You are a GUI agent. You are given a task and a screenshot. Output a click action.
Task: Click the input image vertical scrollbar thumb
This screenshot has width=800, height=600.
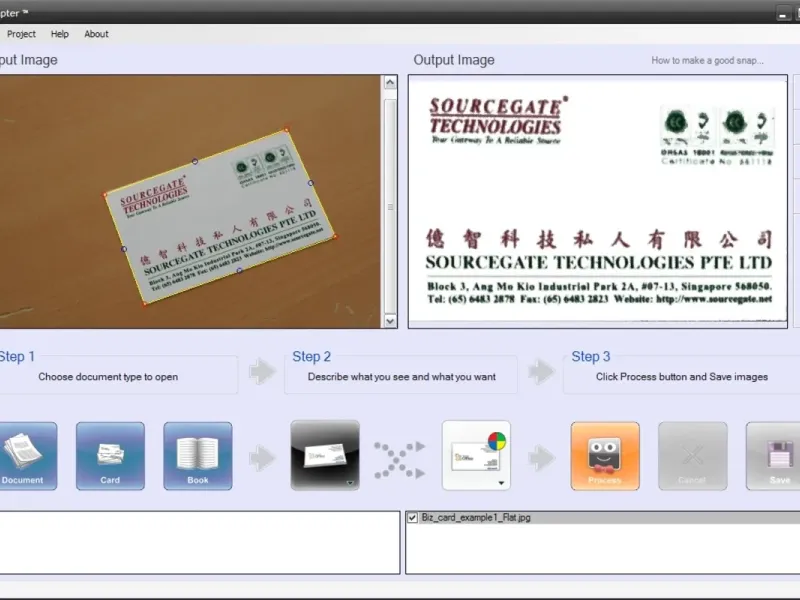pos(390,206)
